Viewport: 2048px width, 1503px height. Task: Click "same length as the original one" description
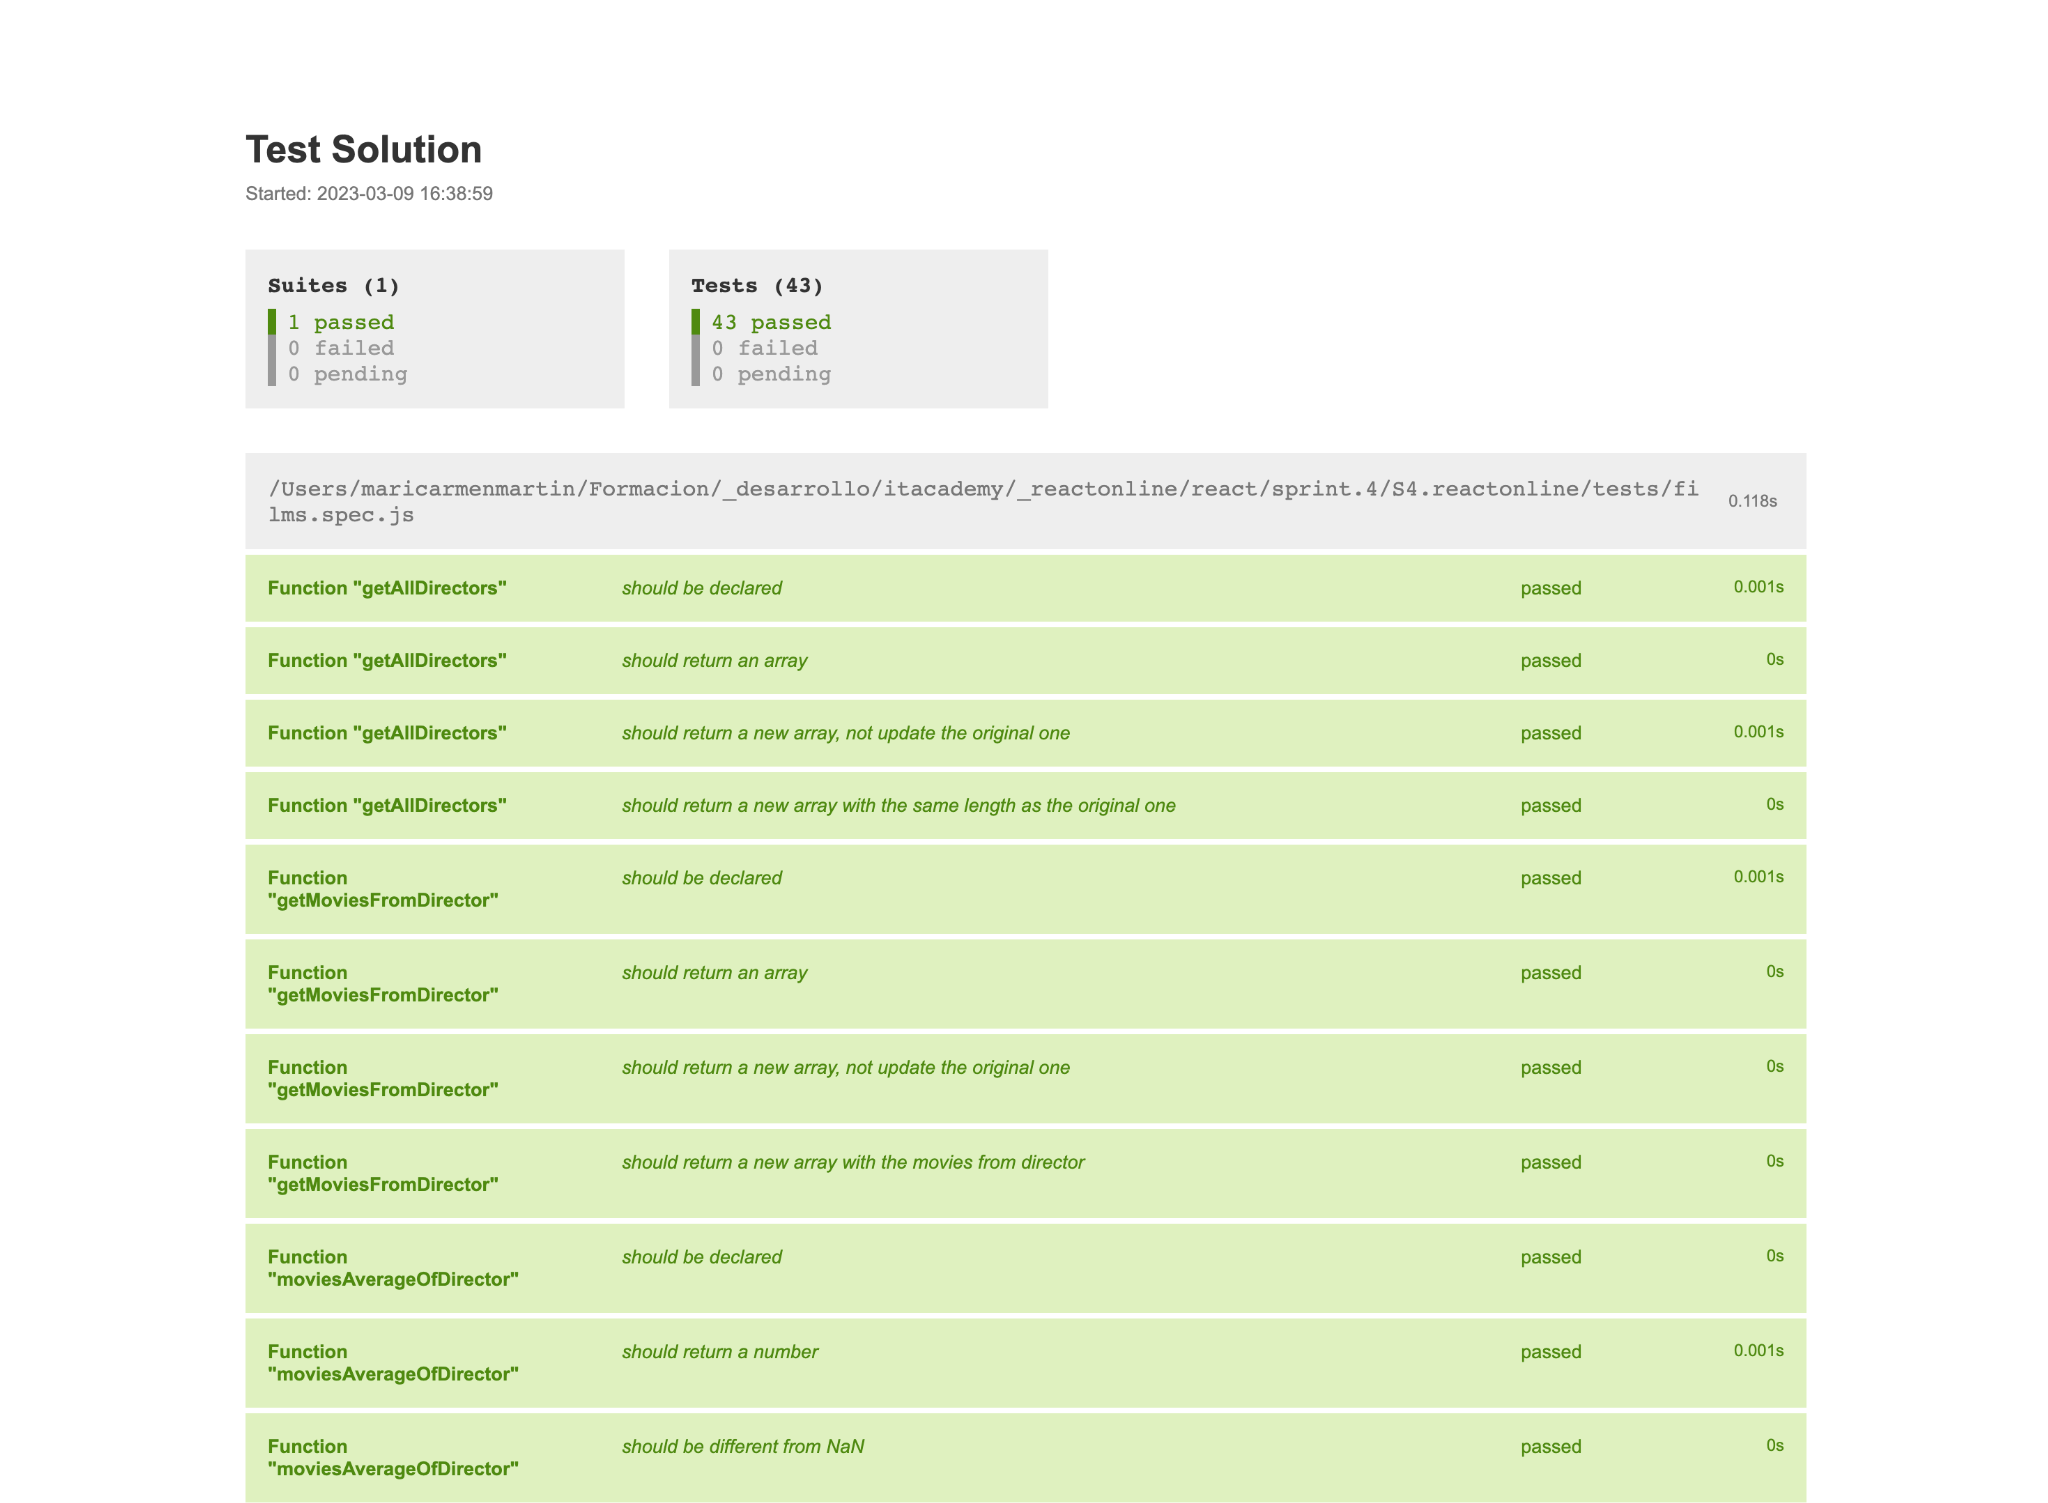click(x=899, y=806)
